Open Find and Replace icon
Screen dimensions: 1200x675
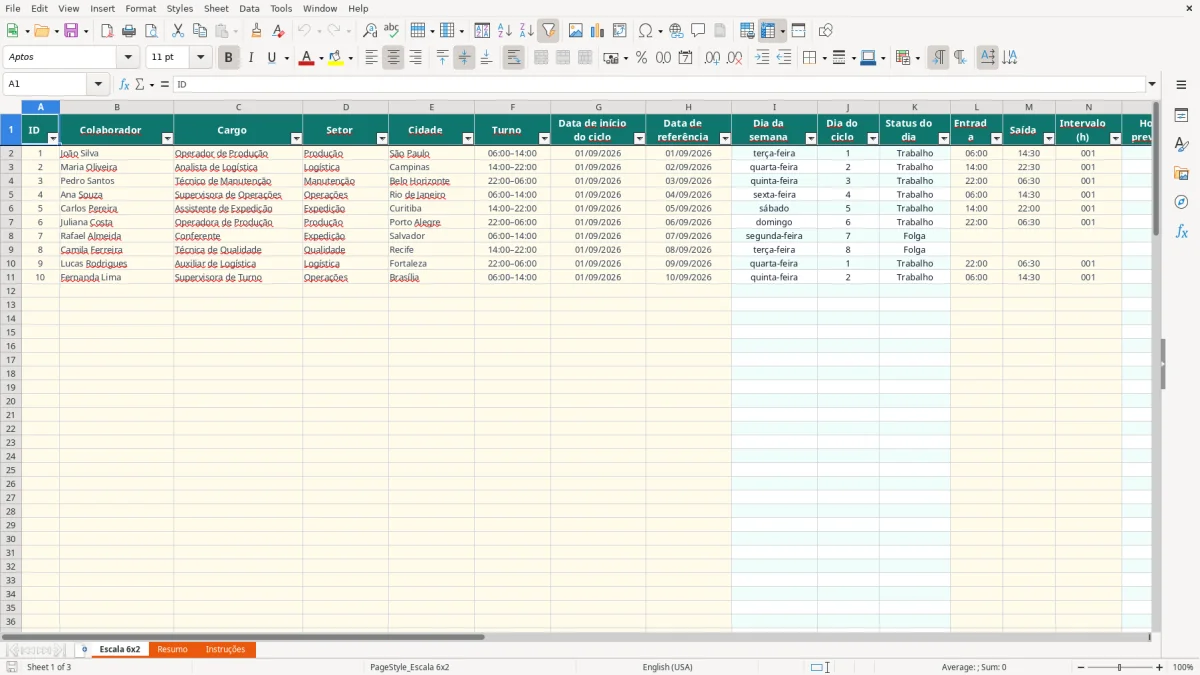click(370, 31)
